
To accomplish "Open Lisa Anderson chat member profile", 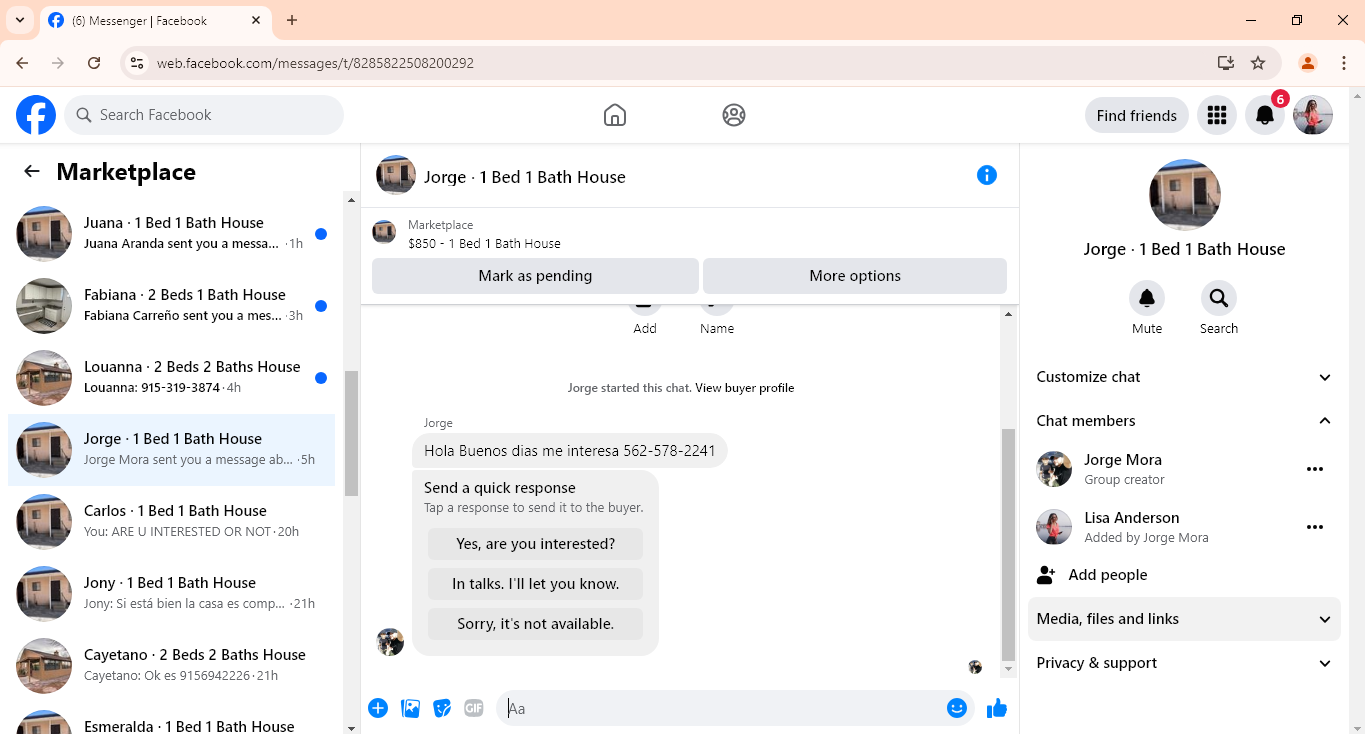I will (x=1132, y=527).
